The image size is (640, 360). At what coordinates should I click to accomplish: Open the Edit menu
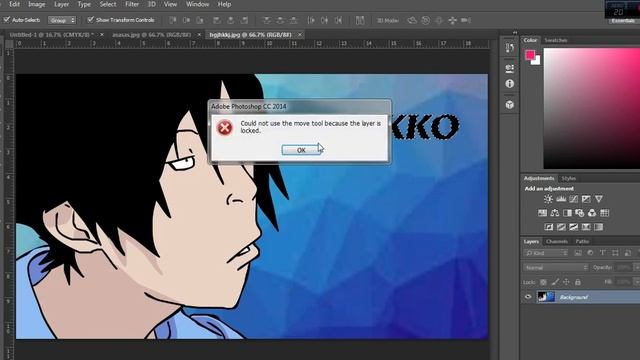click(14, 4)
